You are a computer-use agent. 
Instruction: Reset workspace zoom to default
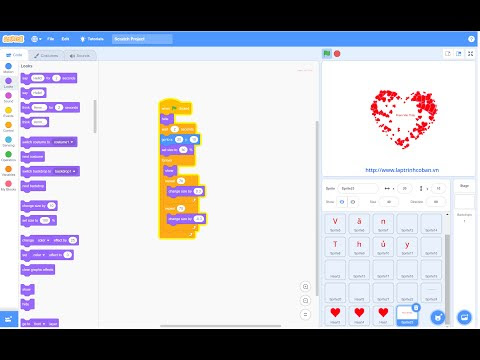(x=305, y=315)
